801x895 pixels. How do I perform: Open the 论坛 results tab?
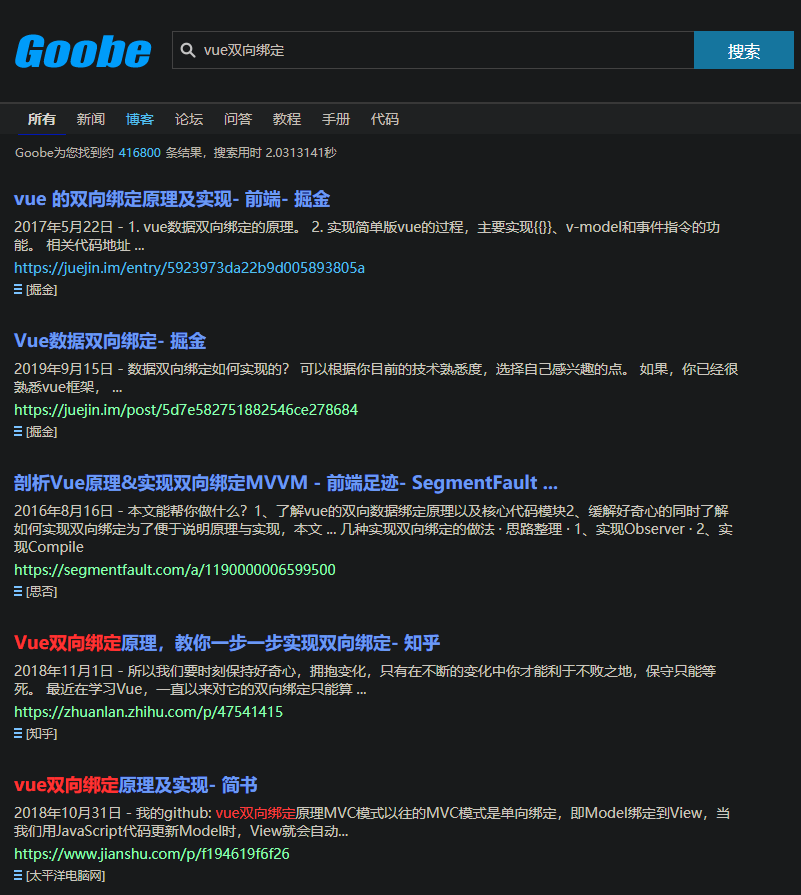(x=188, y=118)
